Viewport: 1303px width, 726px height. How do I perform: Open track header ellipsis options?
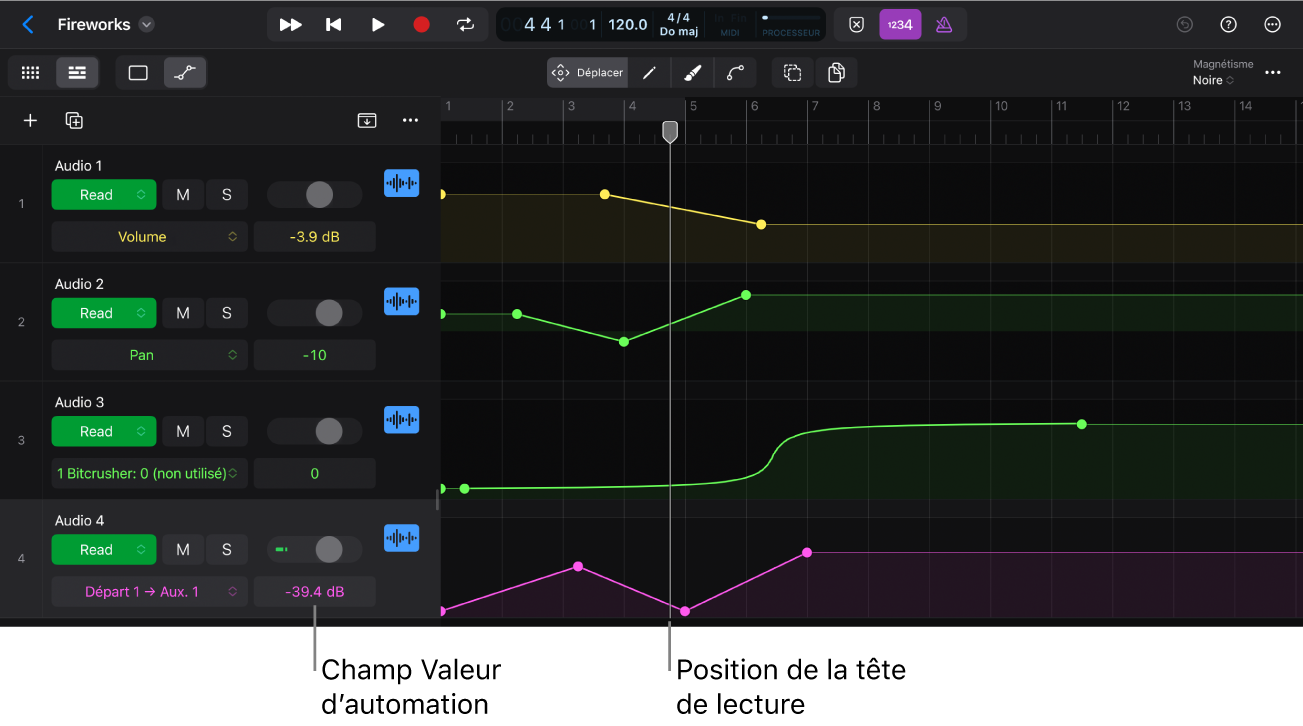pos(410,121)
